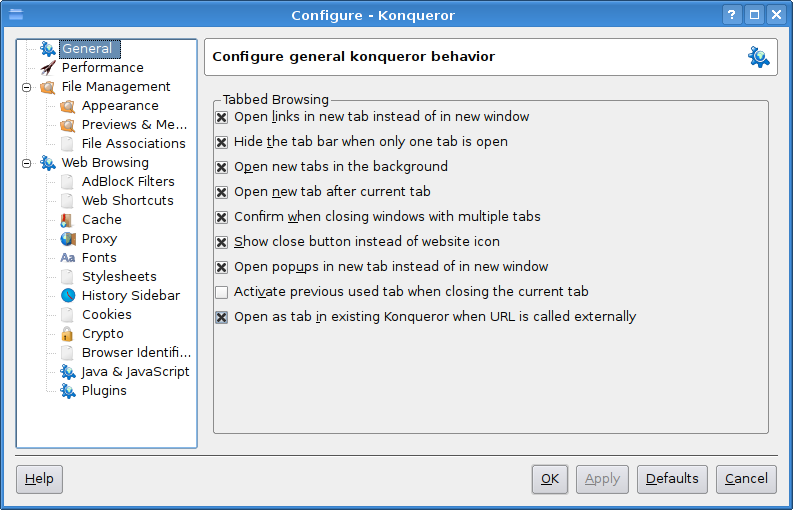Toggle 'Open as tab in existing Konqueror'
The width and height of the screenshot is (793, 510).
[x=222, y=317]
